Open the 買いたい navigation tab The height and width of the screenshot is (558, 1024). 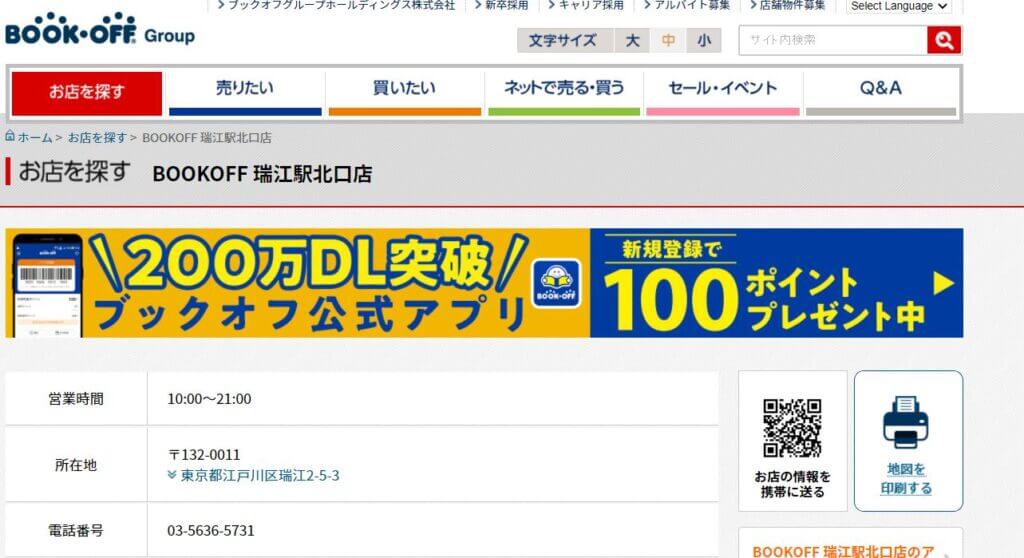click(x=404, y=92)
